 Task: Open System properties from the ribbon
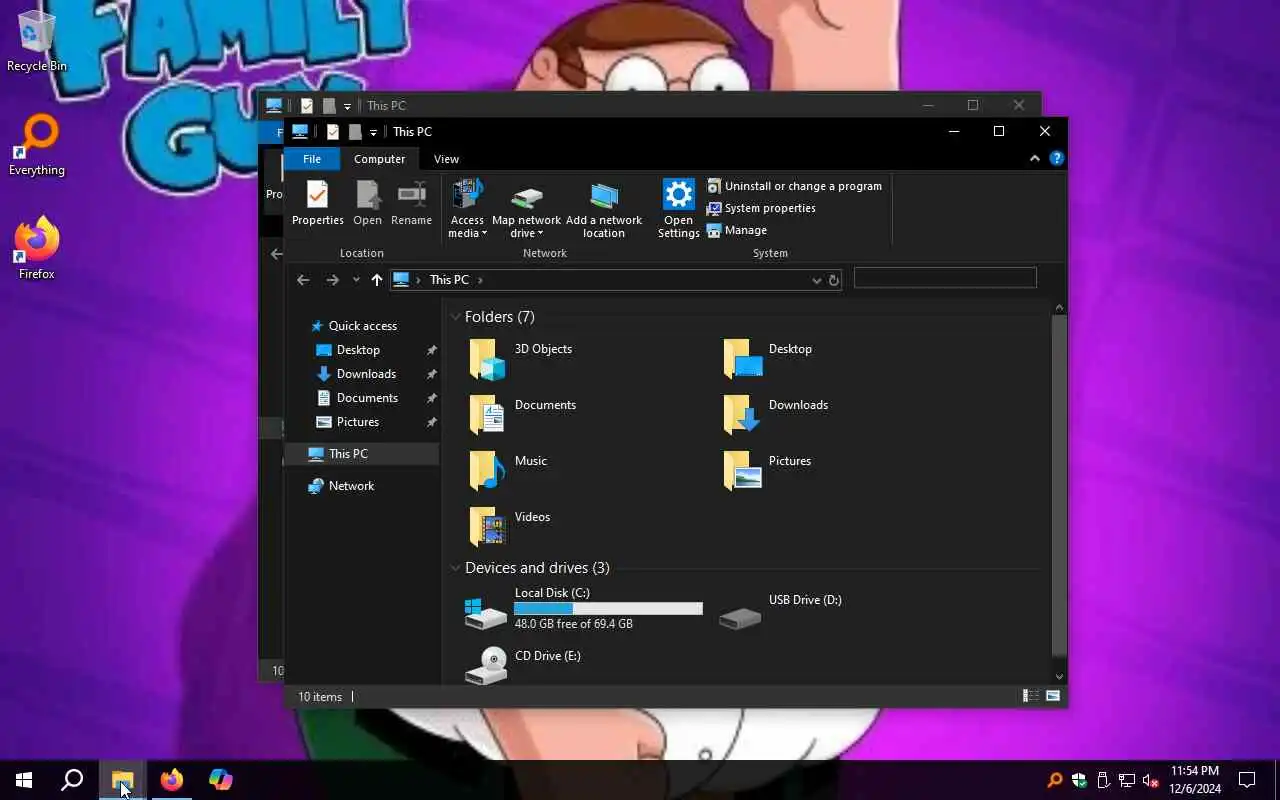pyautogui.click(x=761, y=208)
